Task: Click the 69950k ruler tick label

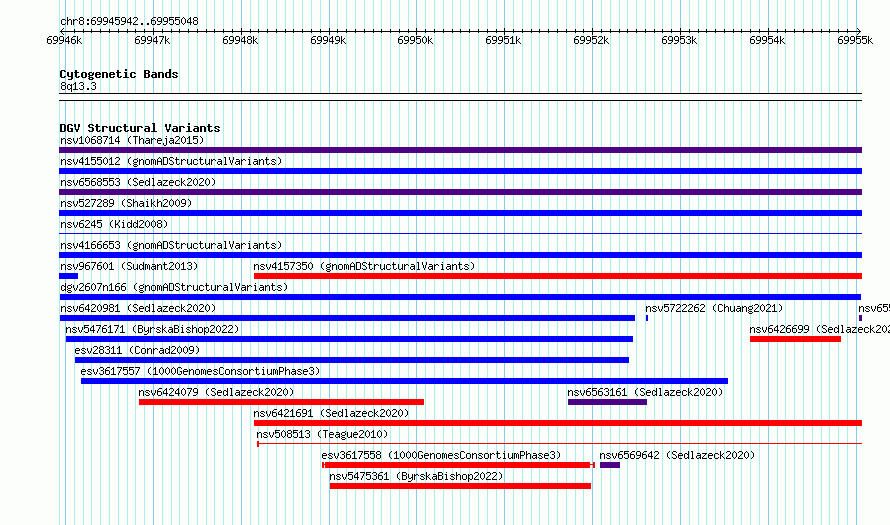Action: (415, 40)
